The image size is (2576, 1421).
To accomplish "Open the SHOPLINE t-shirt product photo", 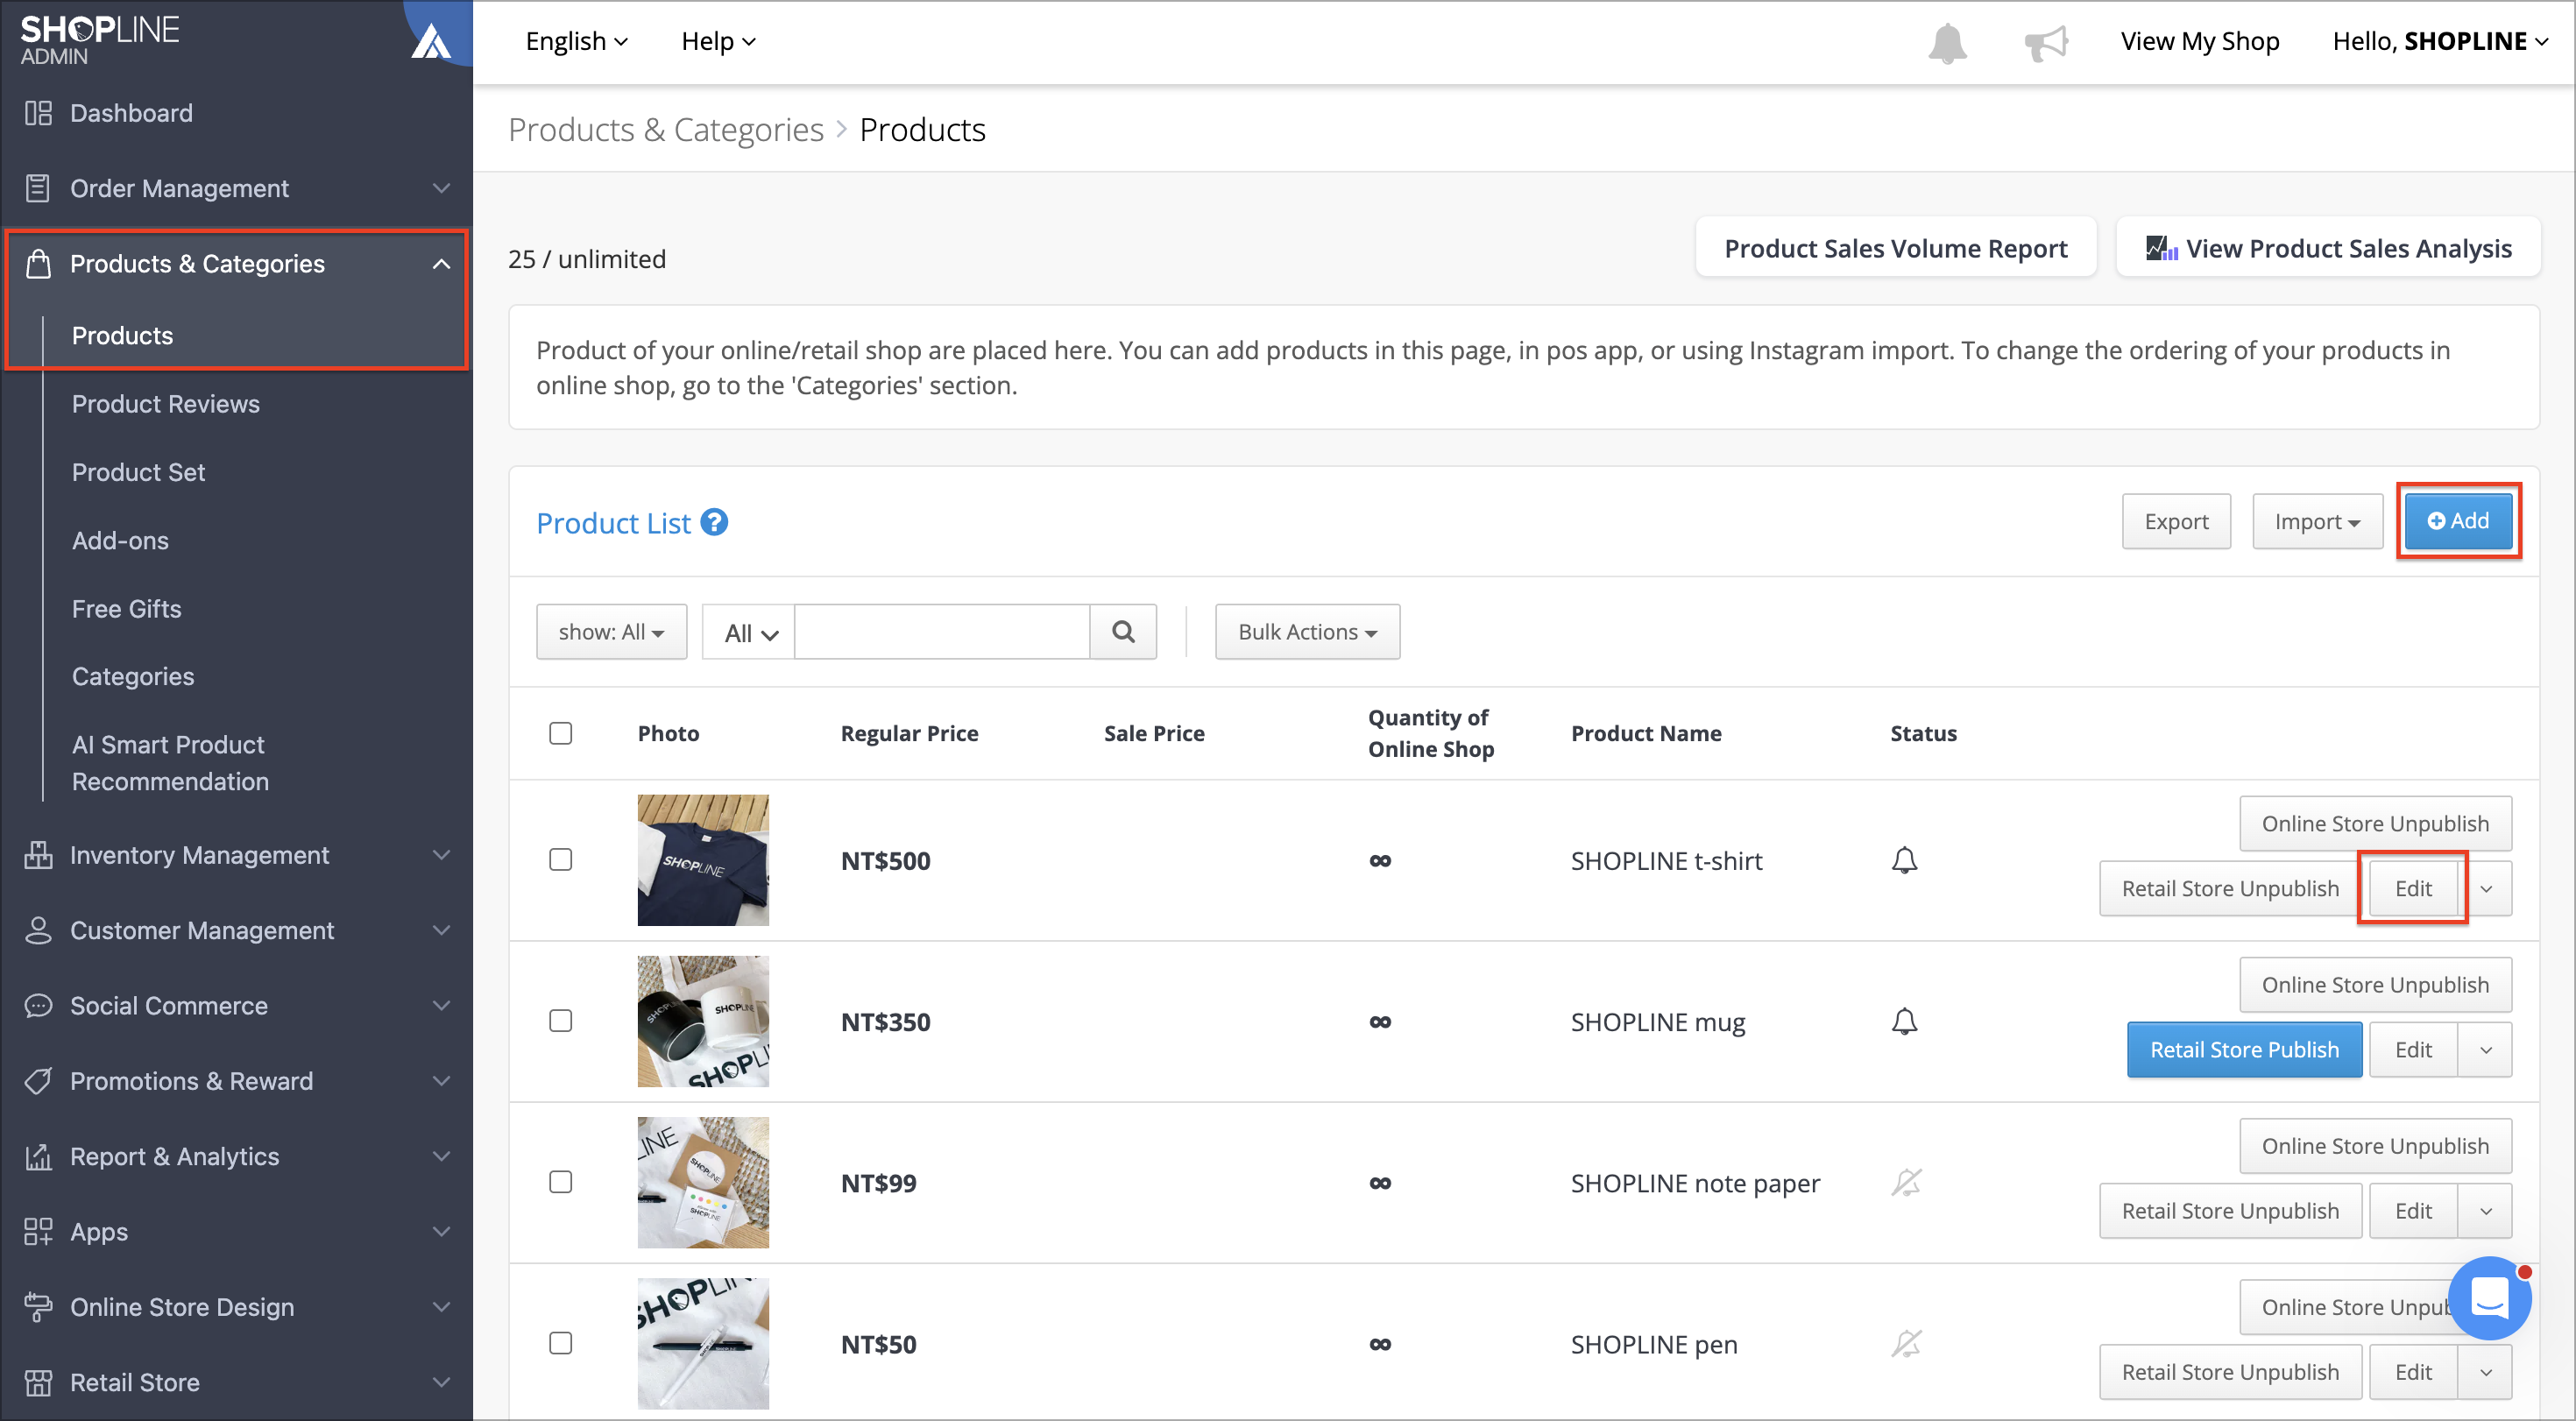I will (x=703, y=860).
